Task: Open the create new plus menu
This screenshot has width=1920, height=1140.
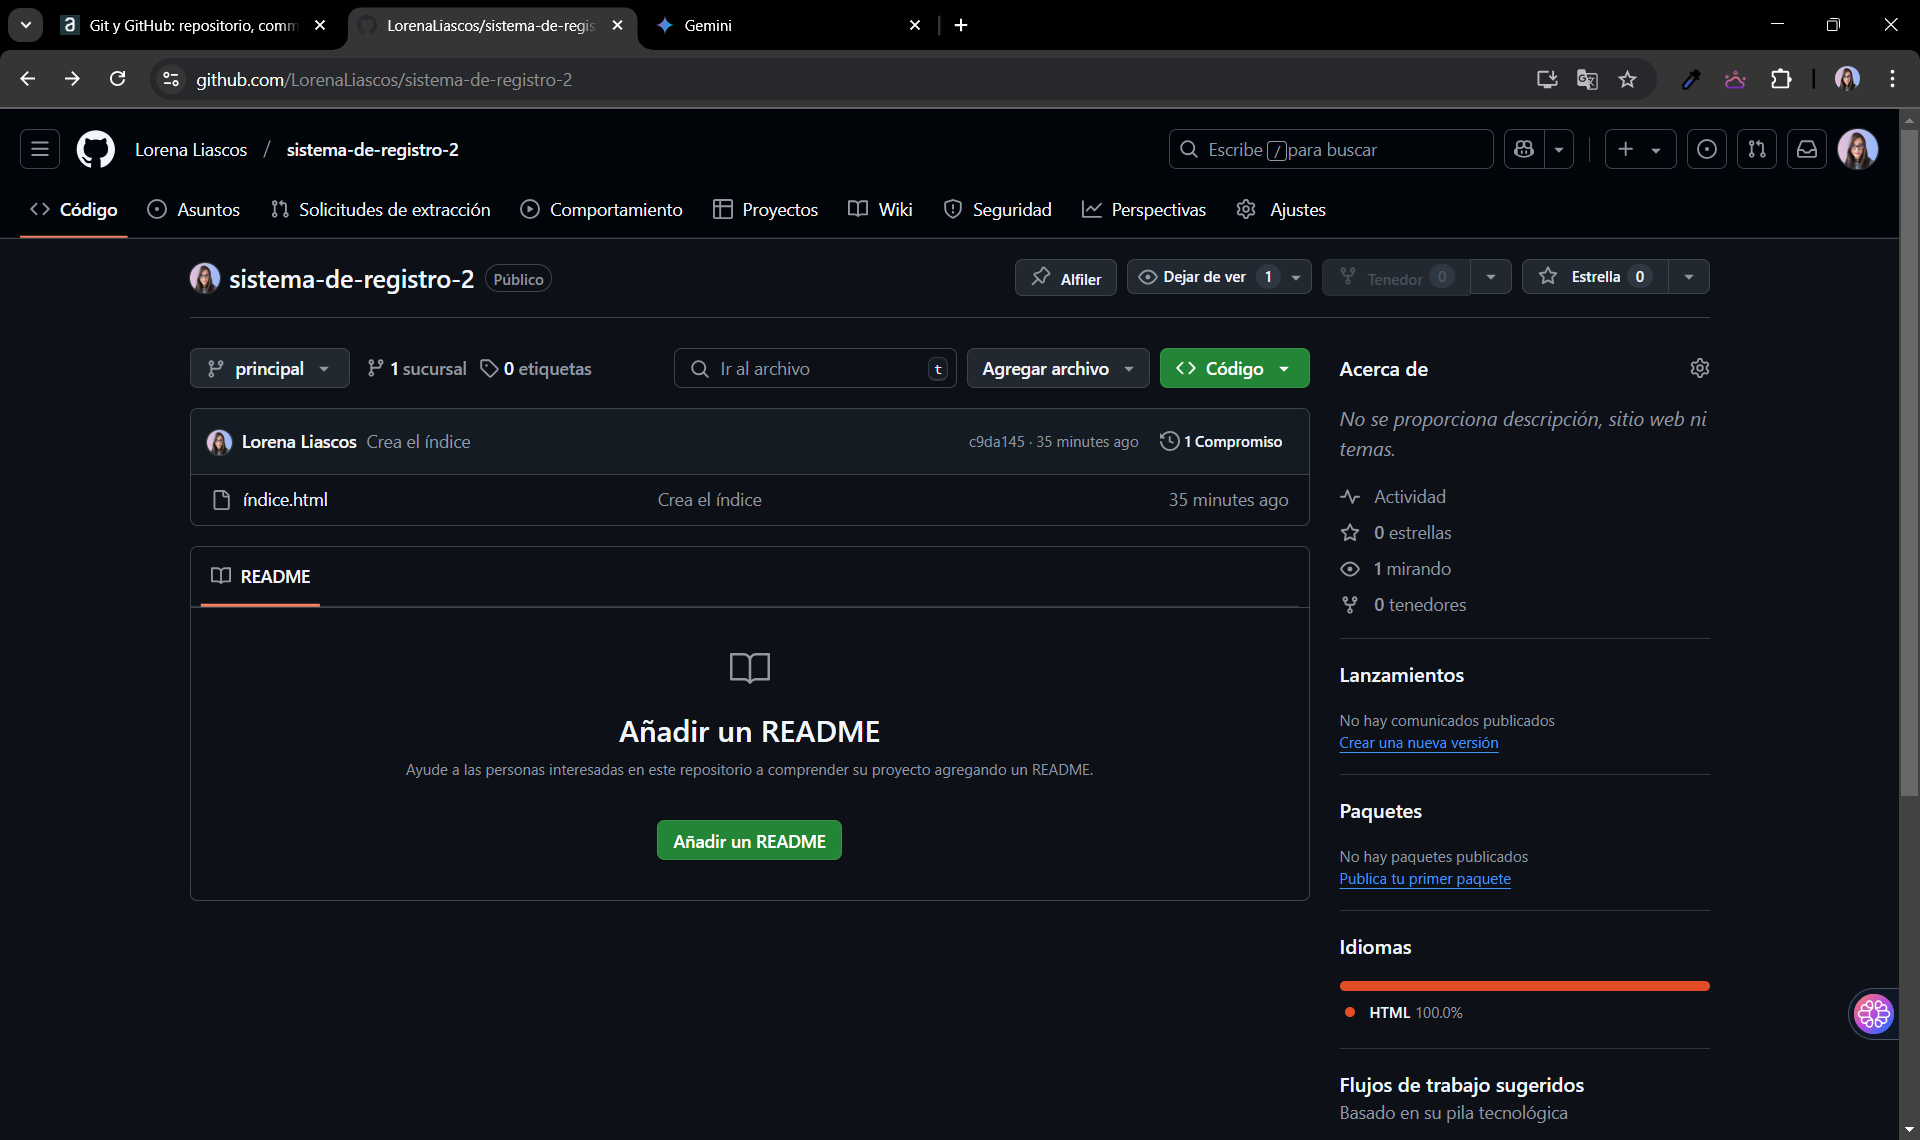Action: tap(1640, 149)
